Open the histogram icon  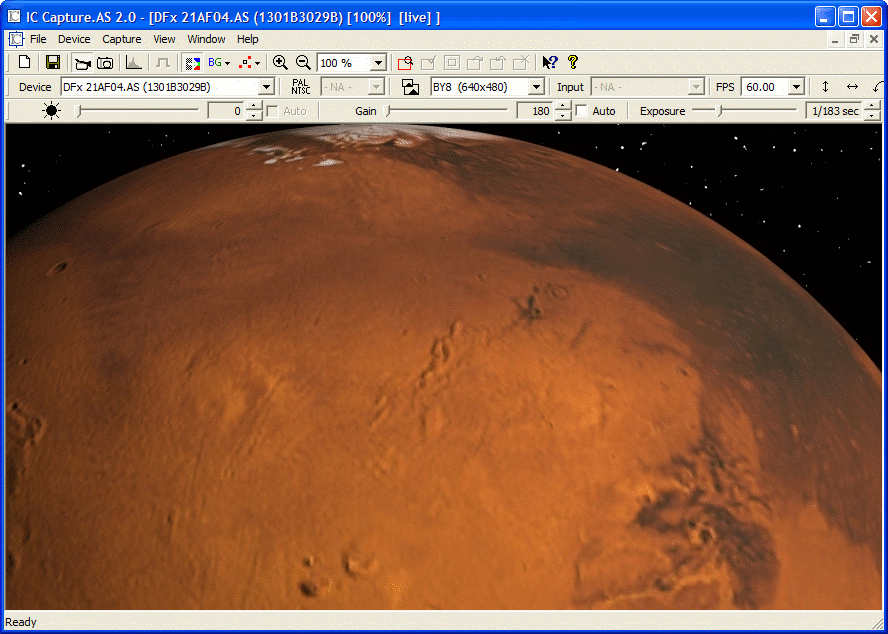point(134,63)
